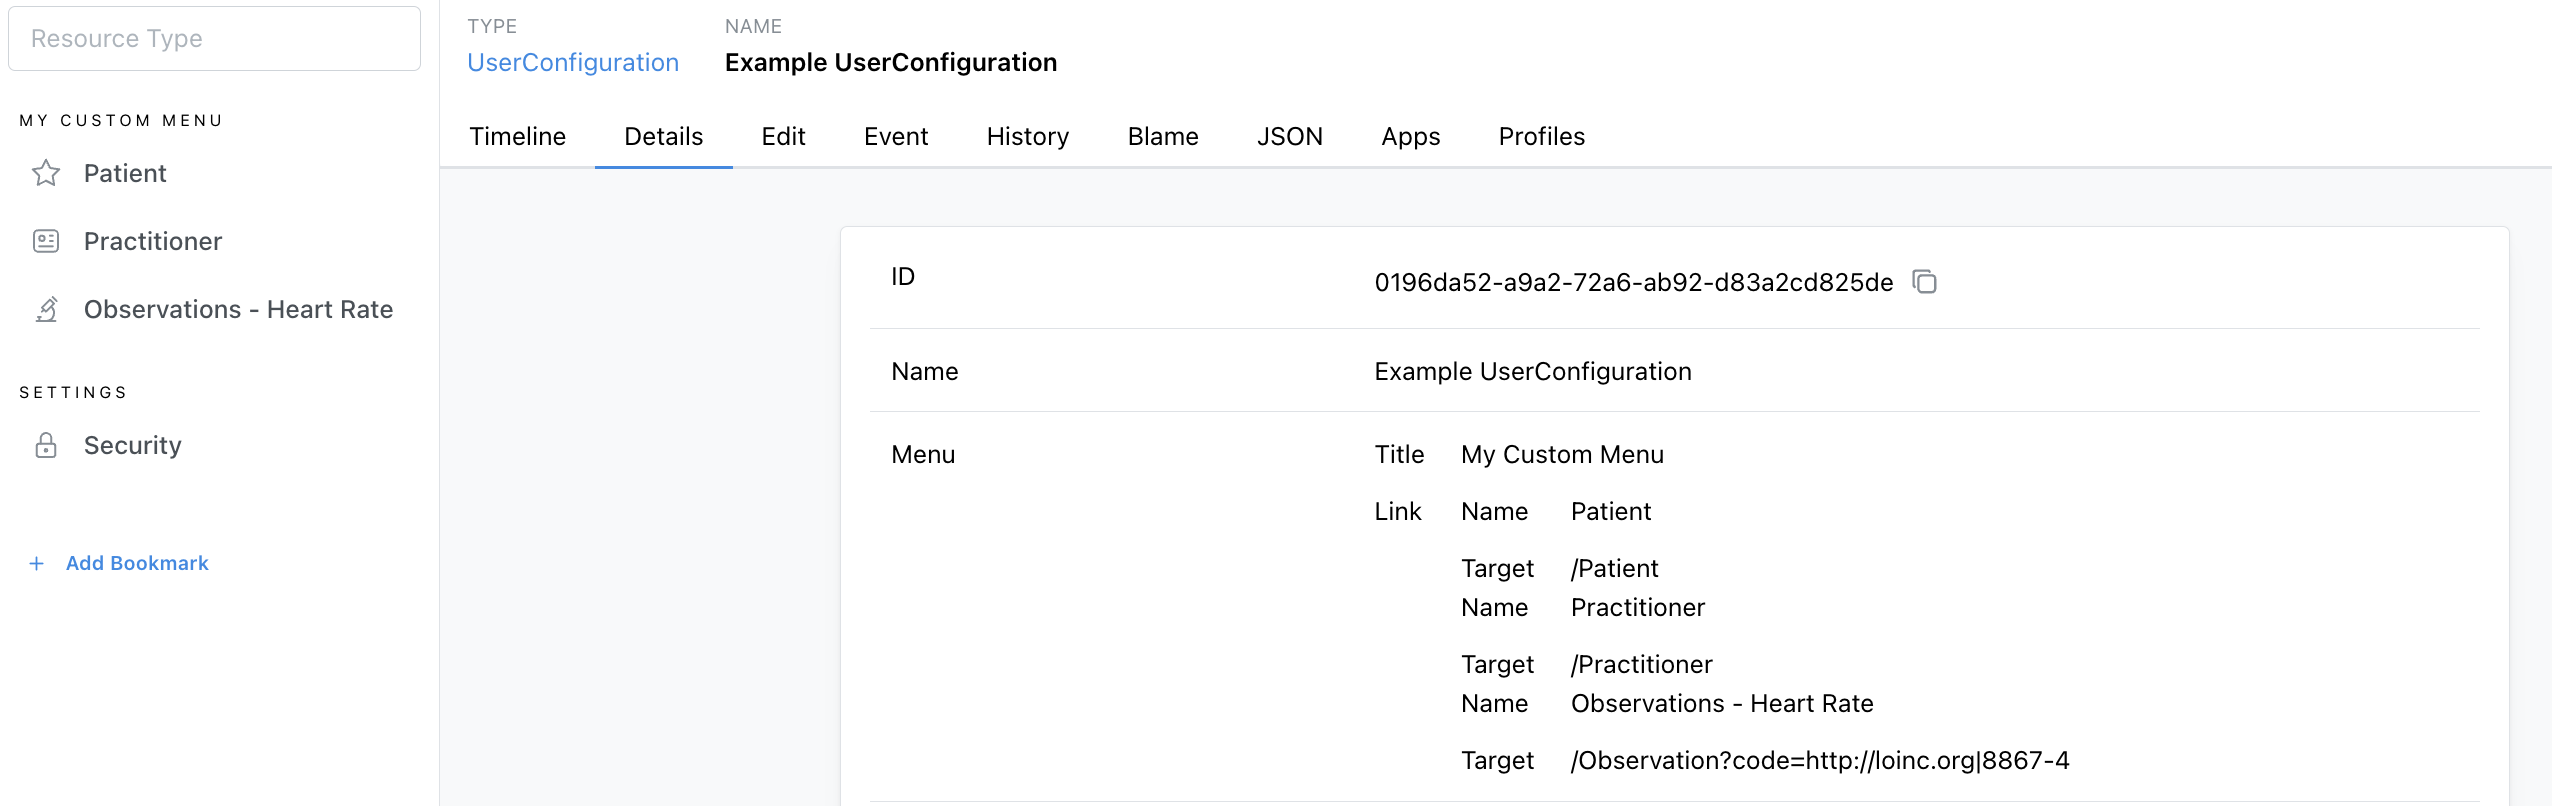
Task: Click the ID card icon beside Practitioner
Action: (x=46, y=241)
